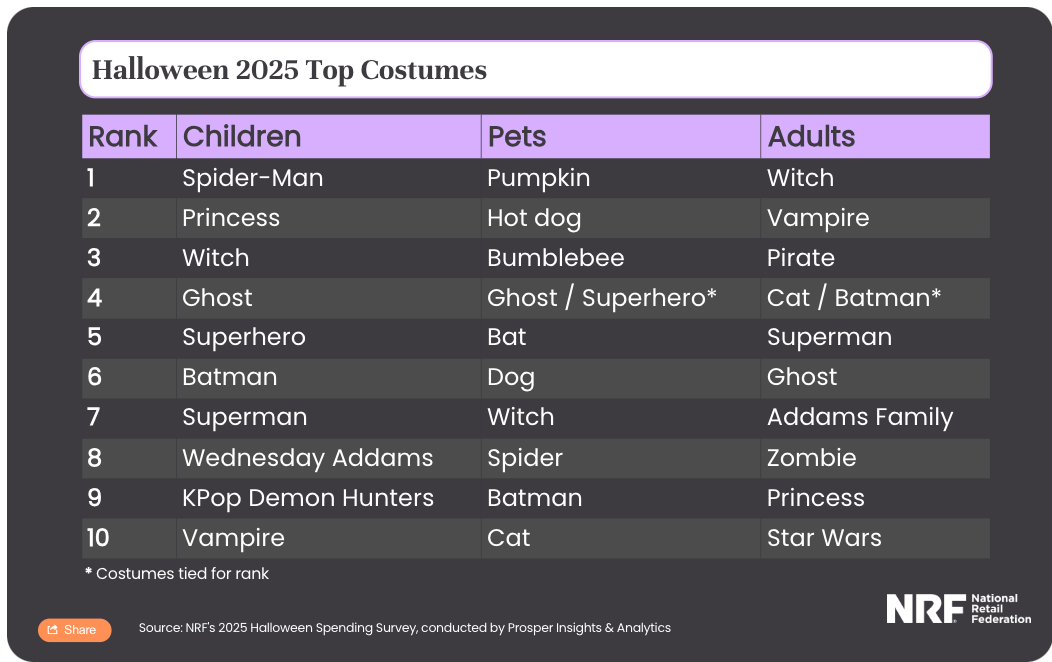Click the Cat / Batman* adults cell

(x=853, y=298)
